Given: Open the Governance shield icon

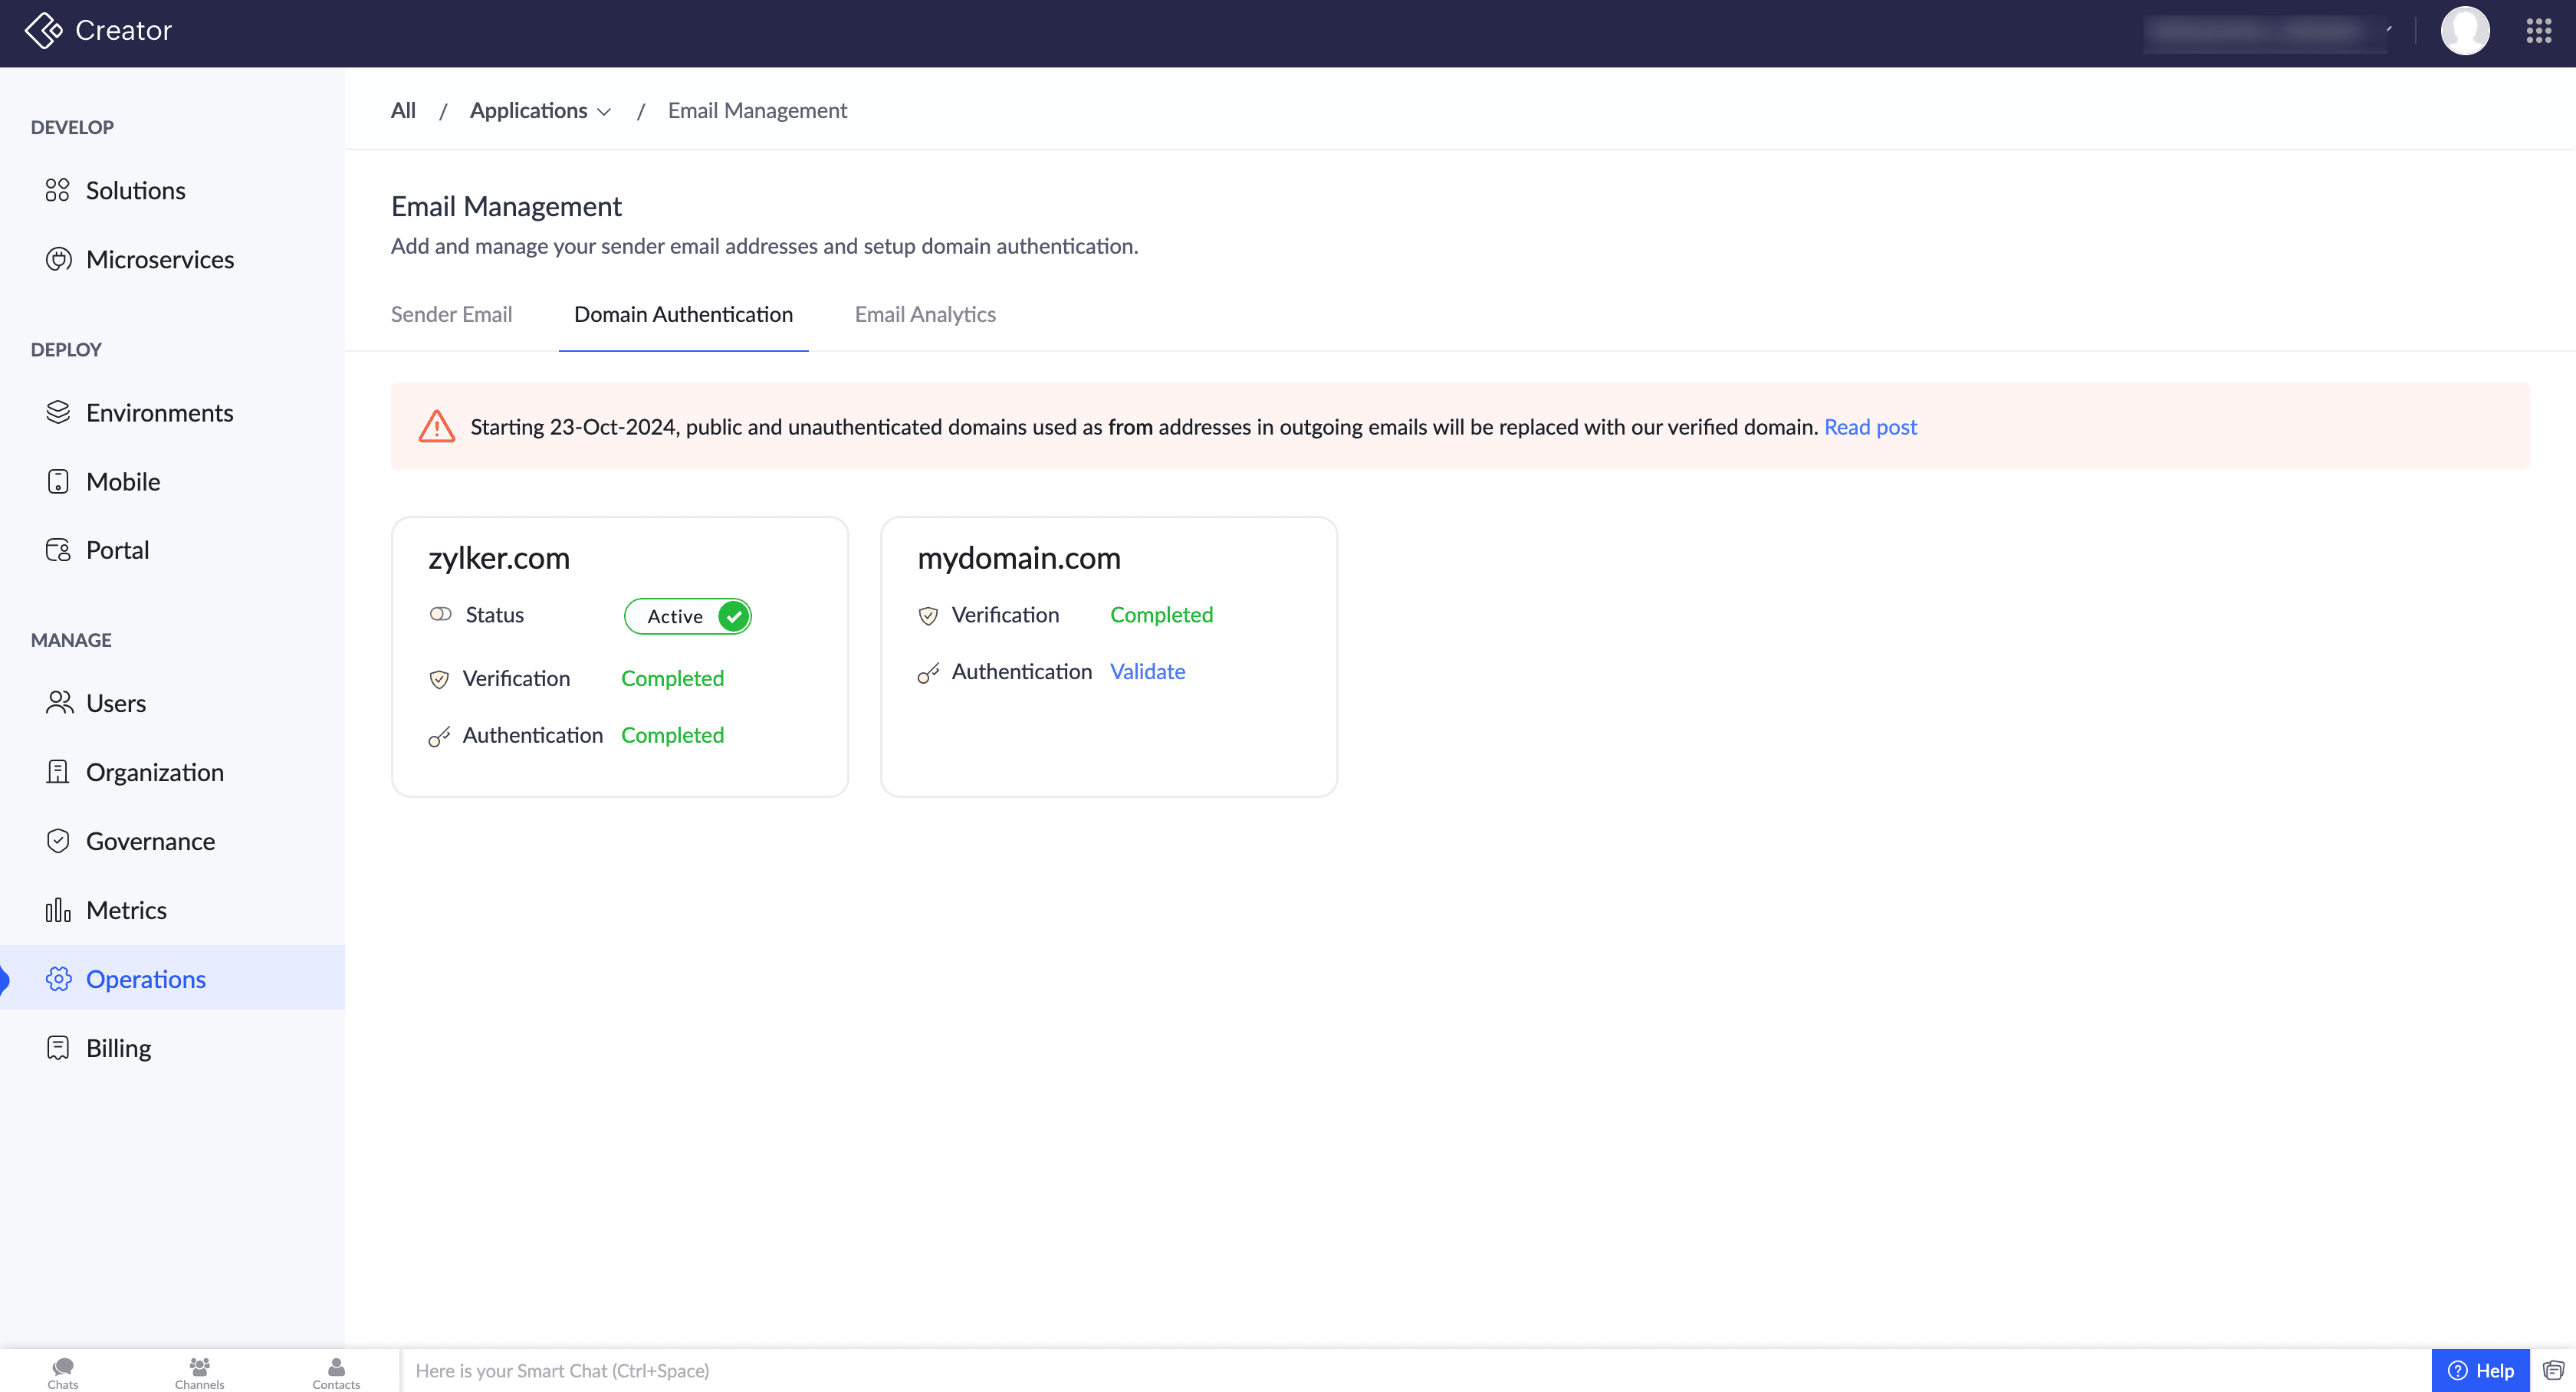Looking at the screenshot, I should click(x=58, y=841).
